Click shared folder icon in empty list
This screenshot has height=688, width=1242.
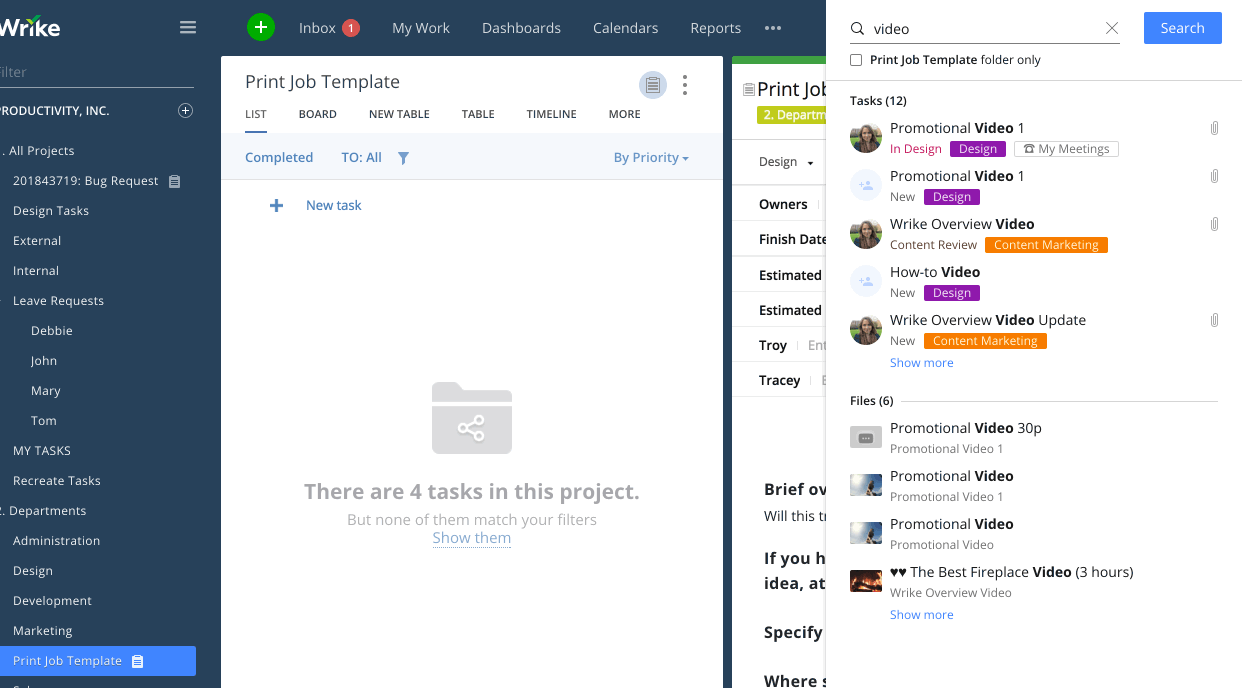pos(472,418)
